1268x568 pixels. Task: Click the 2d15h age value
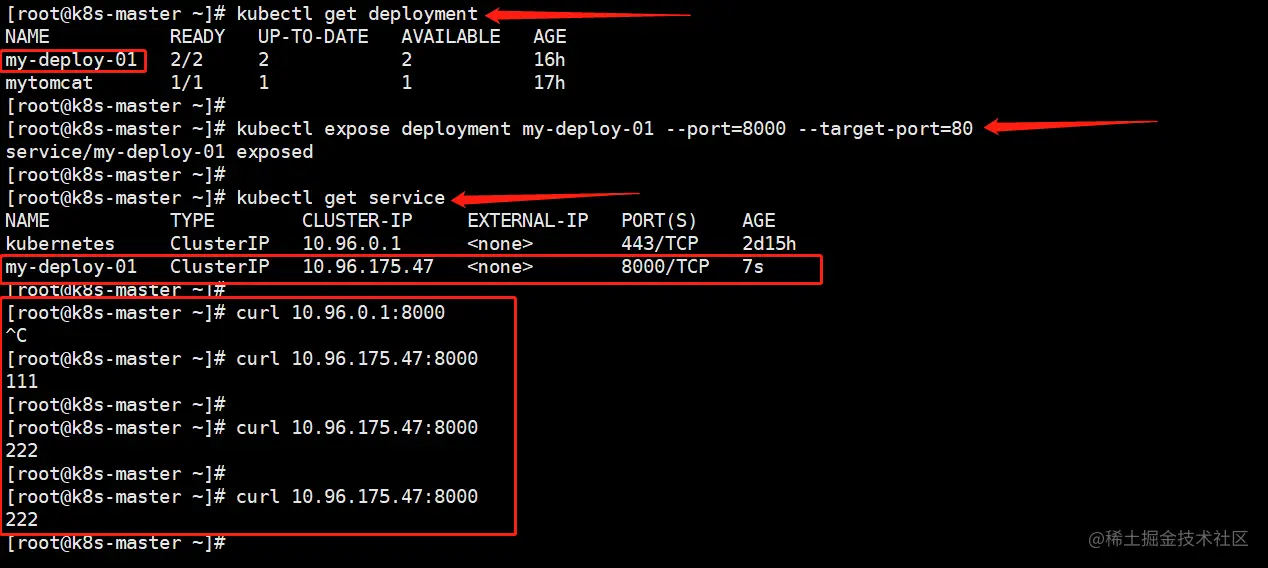pyautogui.click(x=769, y=244)
